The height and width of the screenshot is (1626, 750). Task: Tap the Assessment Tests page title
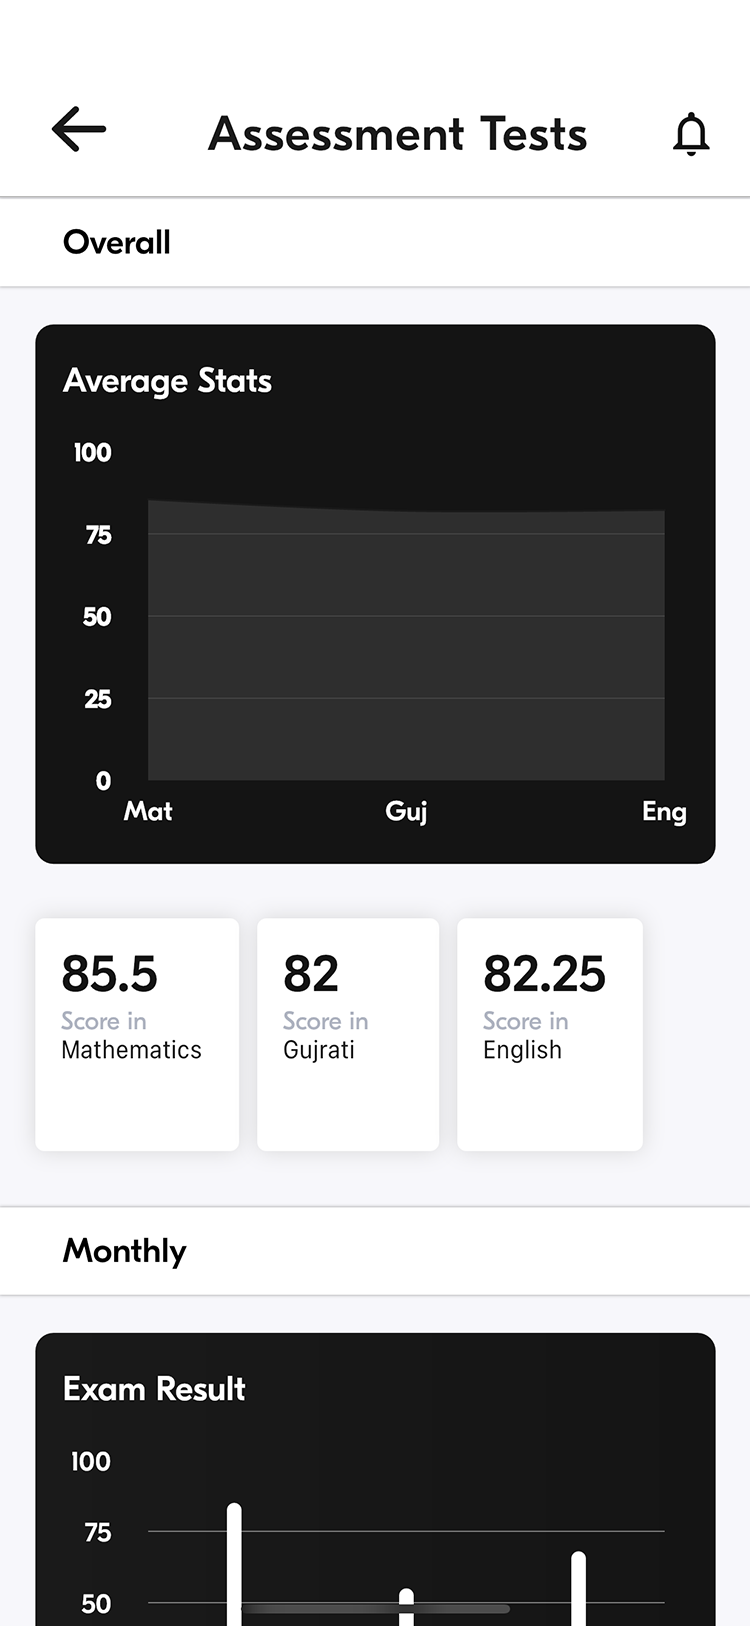[397, 134]
